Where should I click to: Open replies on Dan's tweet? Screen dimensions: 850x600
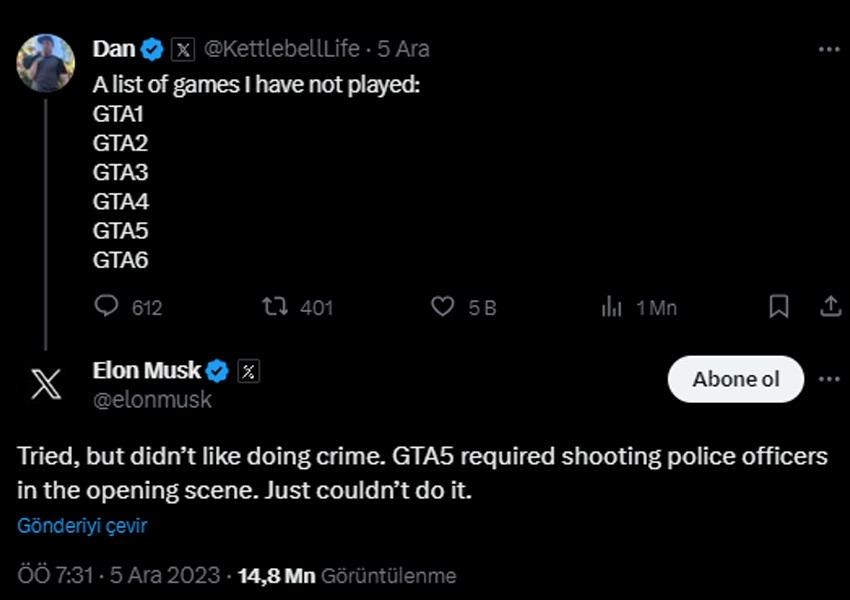tap(108, 308)
